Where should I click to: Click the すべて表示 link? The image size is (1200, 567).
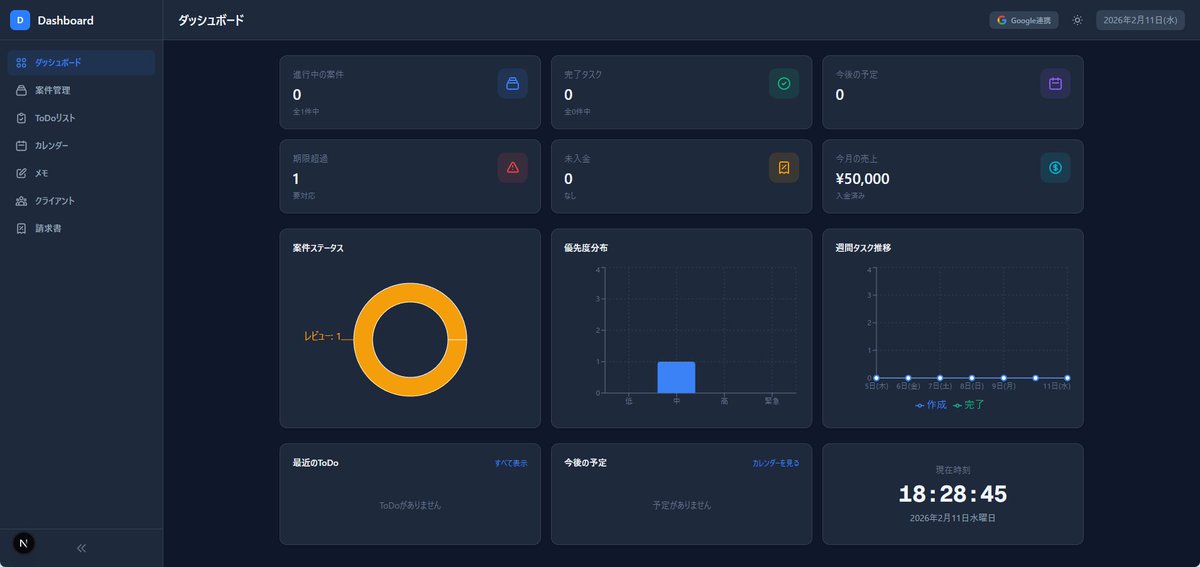click(x=511, y=464)
